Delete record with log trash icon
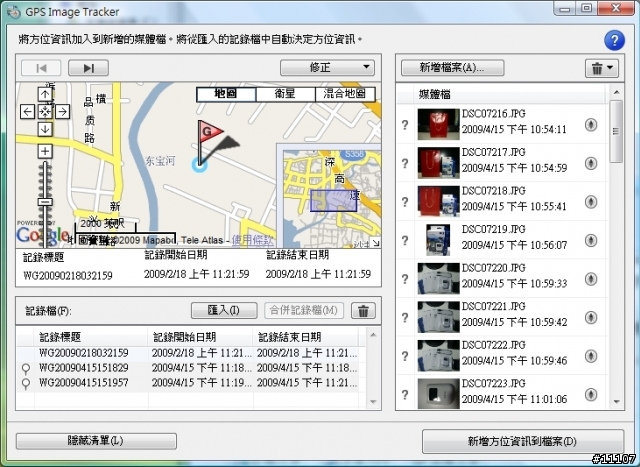Screen dimensions: 640x467 coord(363,311)
